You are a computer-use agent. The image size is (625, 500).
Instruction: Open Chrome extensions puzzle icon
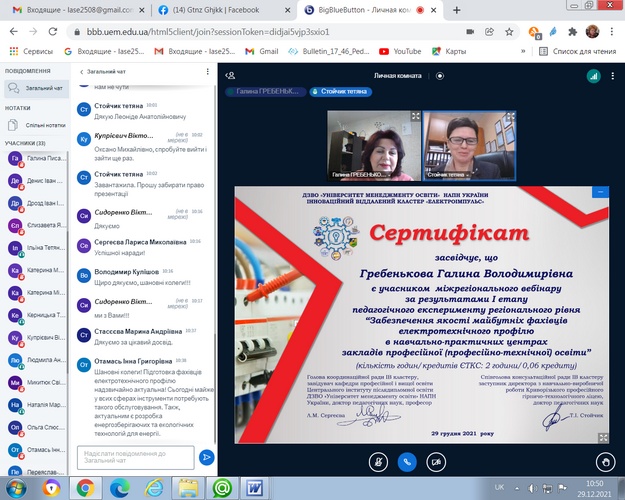pyautogui.click(x=572, y=32)
